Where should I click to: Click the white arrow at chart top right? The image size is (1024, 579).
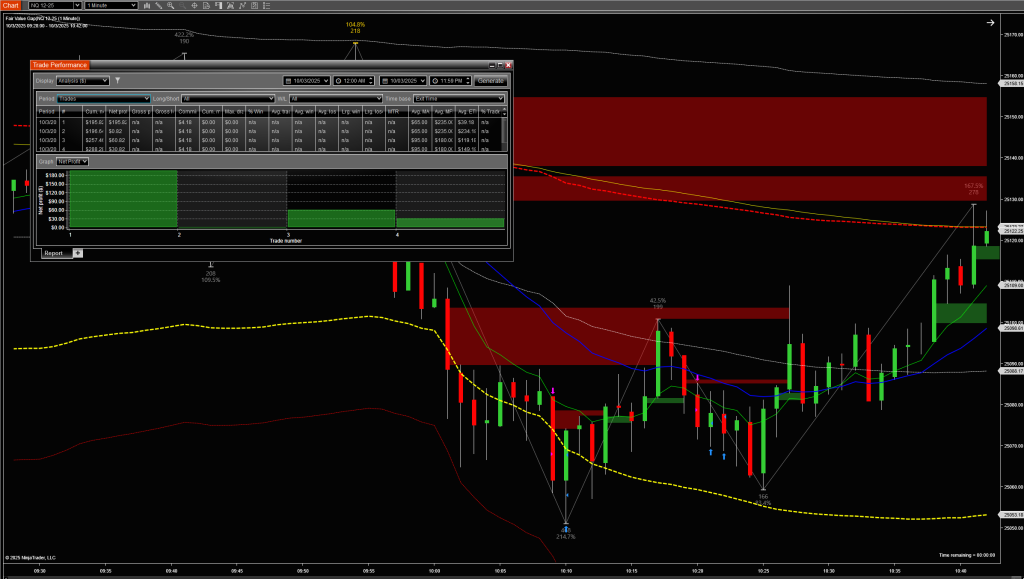click(x=990, y=22)
